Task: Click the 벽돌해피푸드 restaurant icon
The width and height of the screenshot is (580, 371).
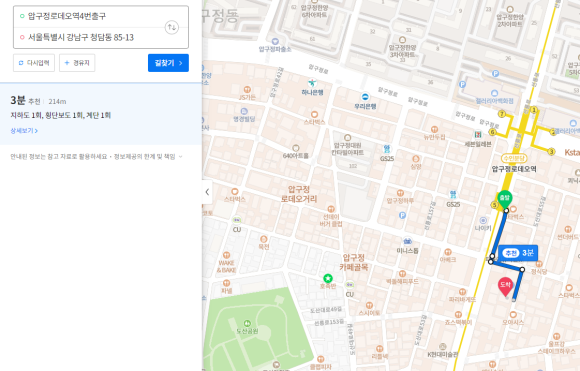Action: 402,274
